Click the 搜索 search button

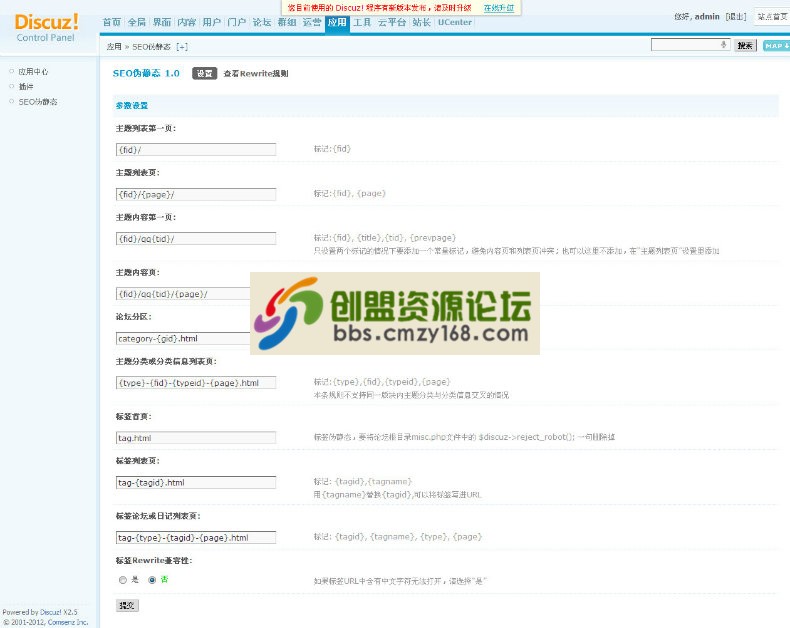745,45
